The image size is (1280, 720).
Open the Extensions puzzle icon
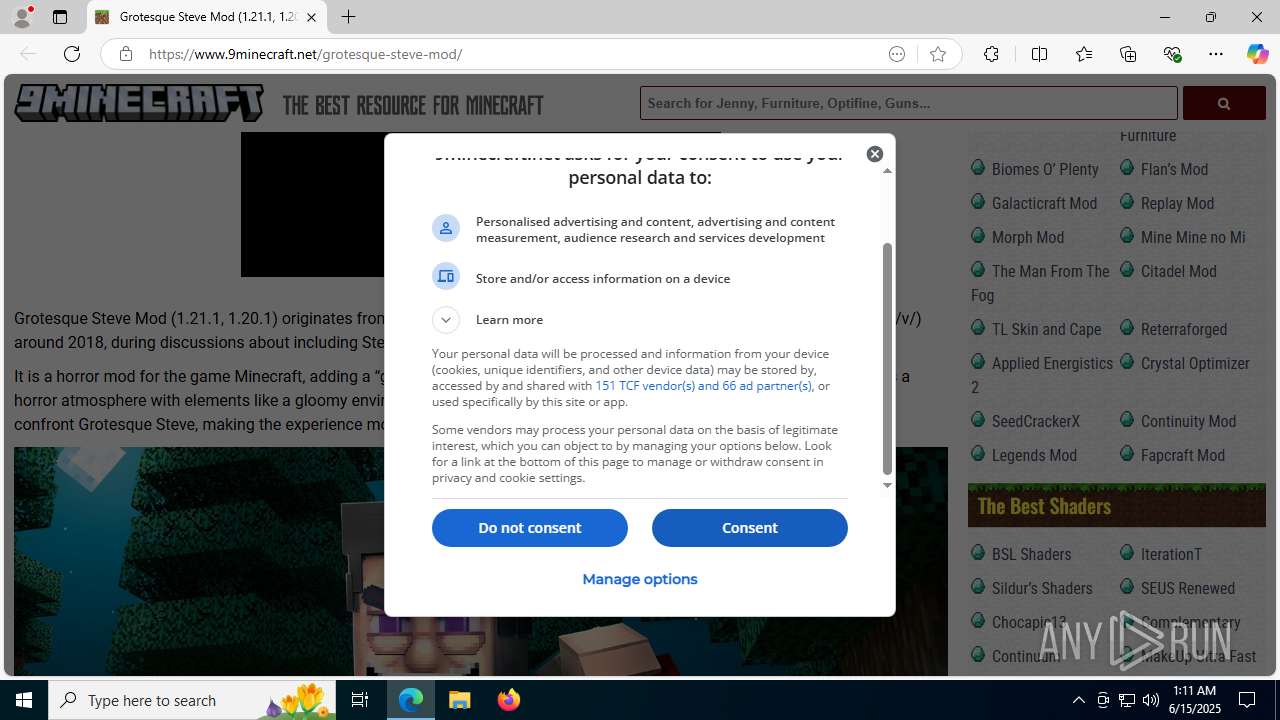(x=991, y=54)
